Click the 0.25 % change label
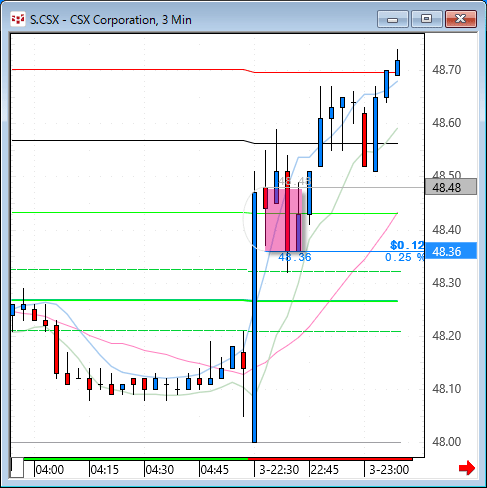The height and width of the screenshot is (488, 487). point(405,257)
